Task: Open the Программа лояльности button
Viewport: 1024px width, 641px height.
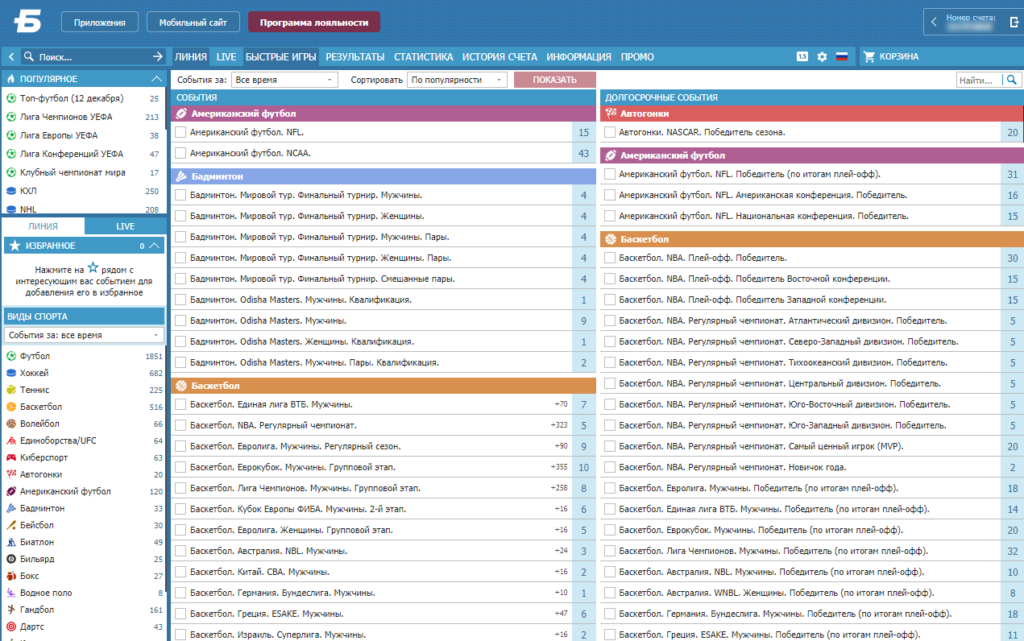Action: click(x=313, y=22)
